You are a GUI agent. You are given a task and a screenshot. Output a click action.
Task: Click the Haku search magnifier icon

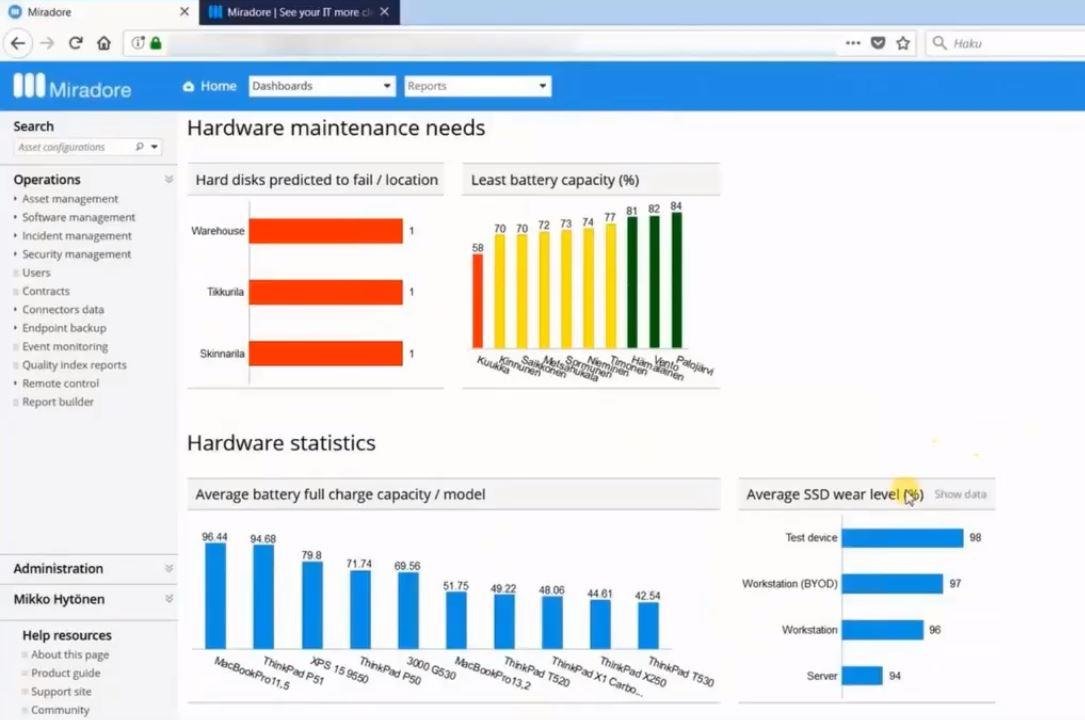(x=939, y=43)
